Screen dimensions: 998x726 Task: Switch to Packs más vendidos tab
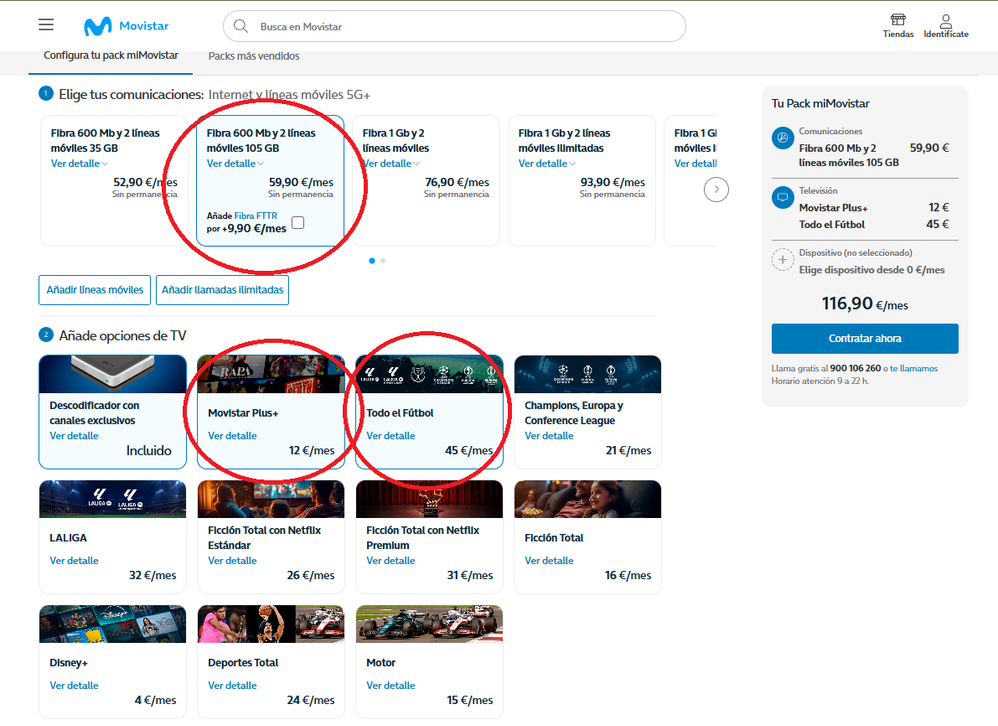pyautogui.click(x=254, y=56)
